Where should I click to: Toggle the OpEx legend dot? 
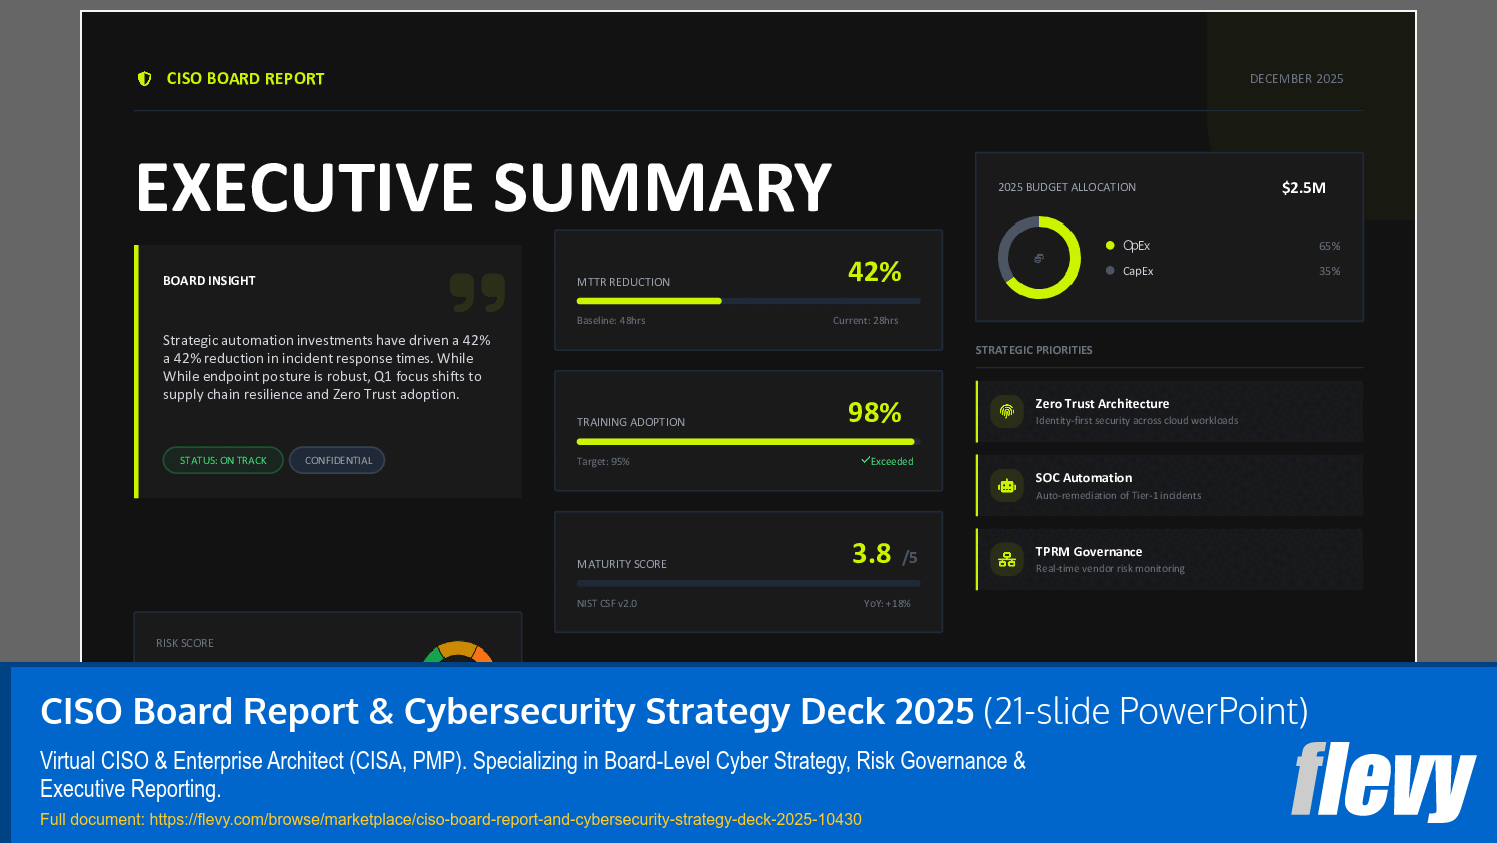[1110, 245]
